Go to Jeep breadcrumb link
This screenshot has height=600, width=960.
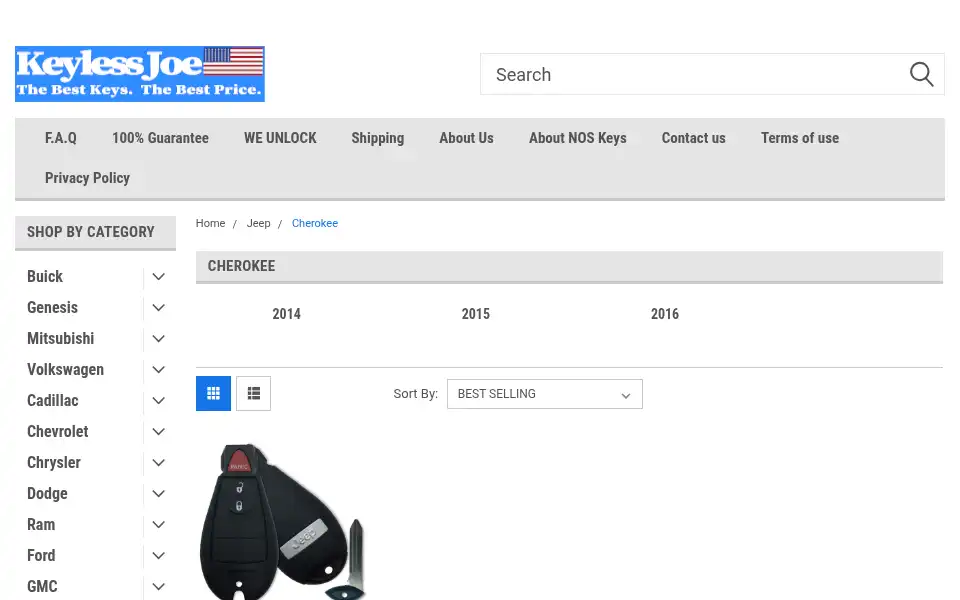click(258, 223)
